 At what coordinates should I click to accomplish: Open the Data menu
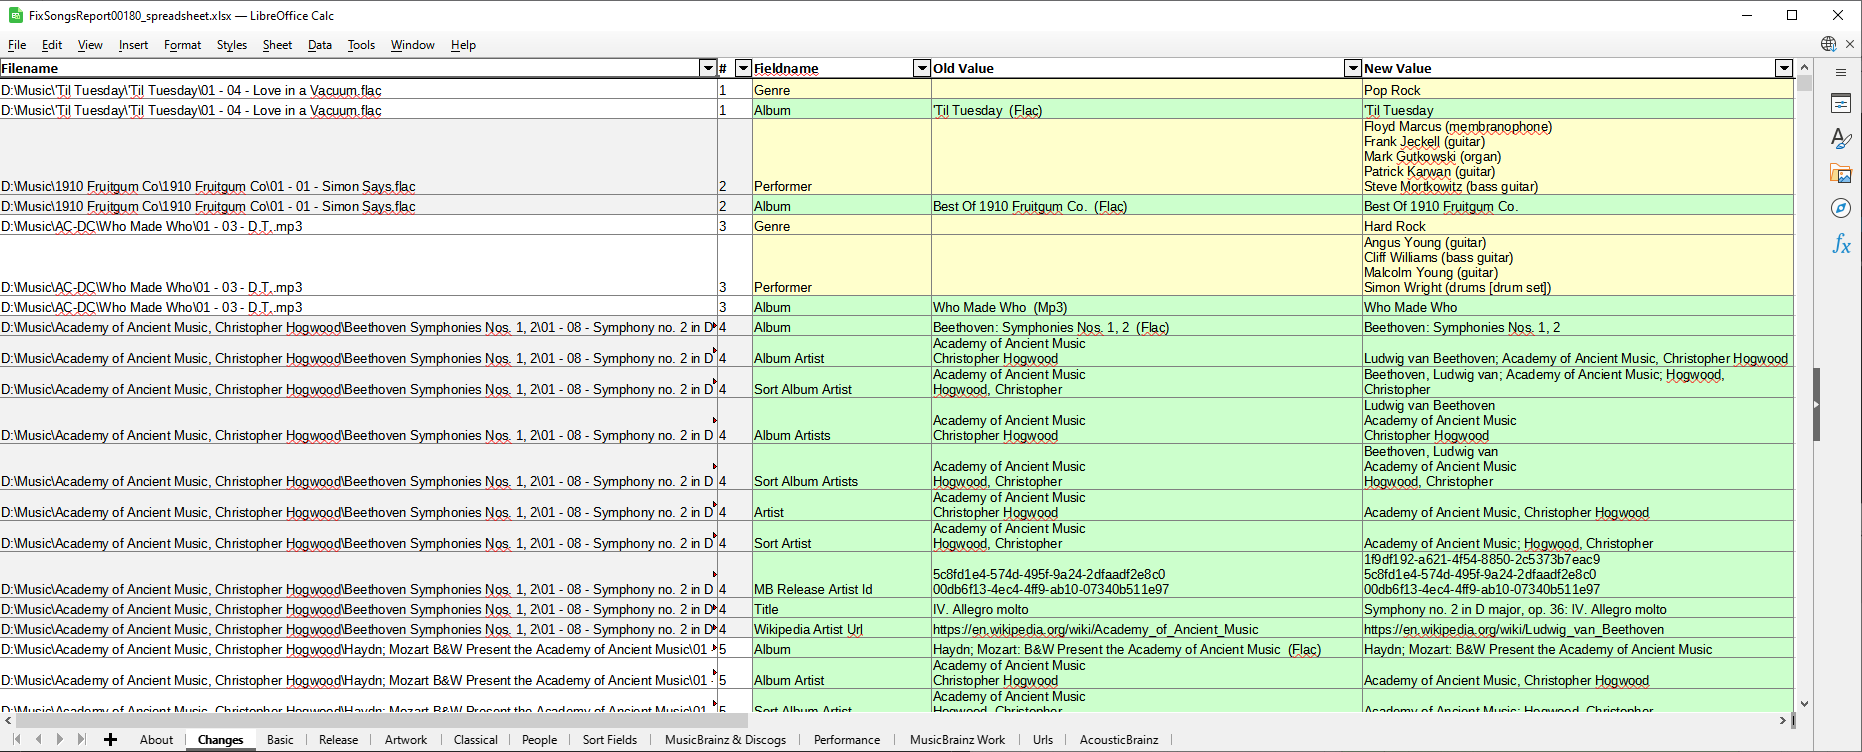point(320,45)
